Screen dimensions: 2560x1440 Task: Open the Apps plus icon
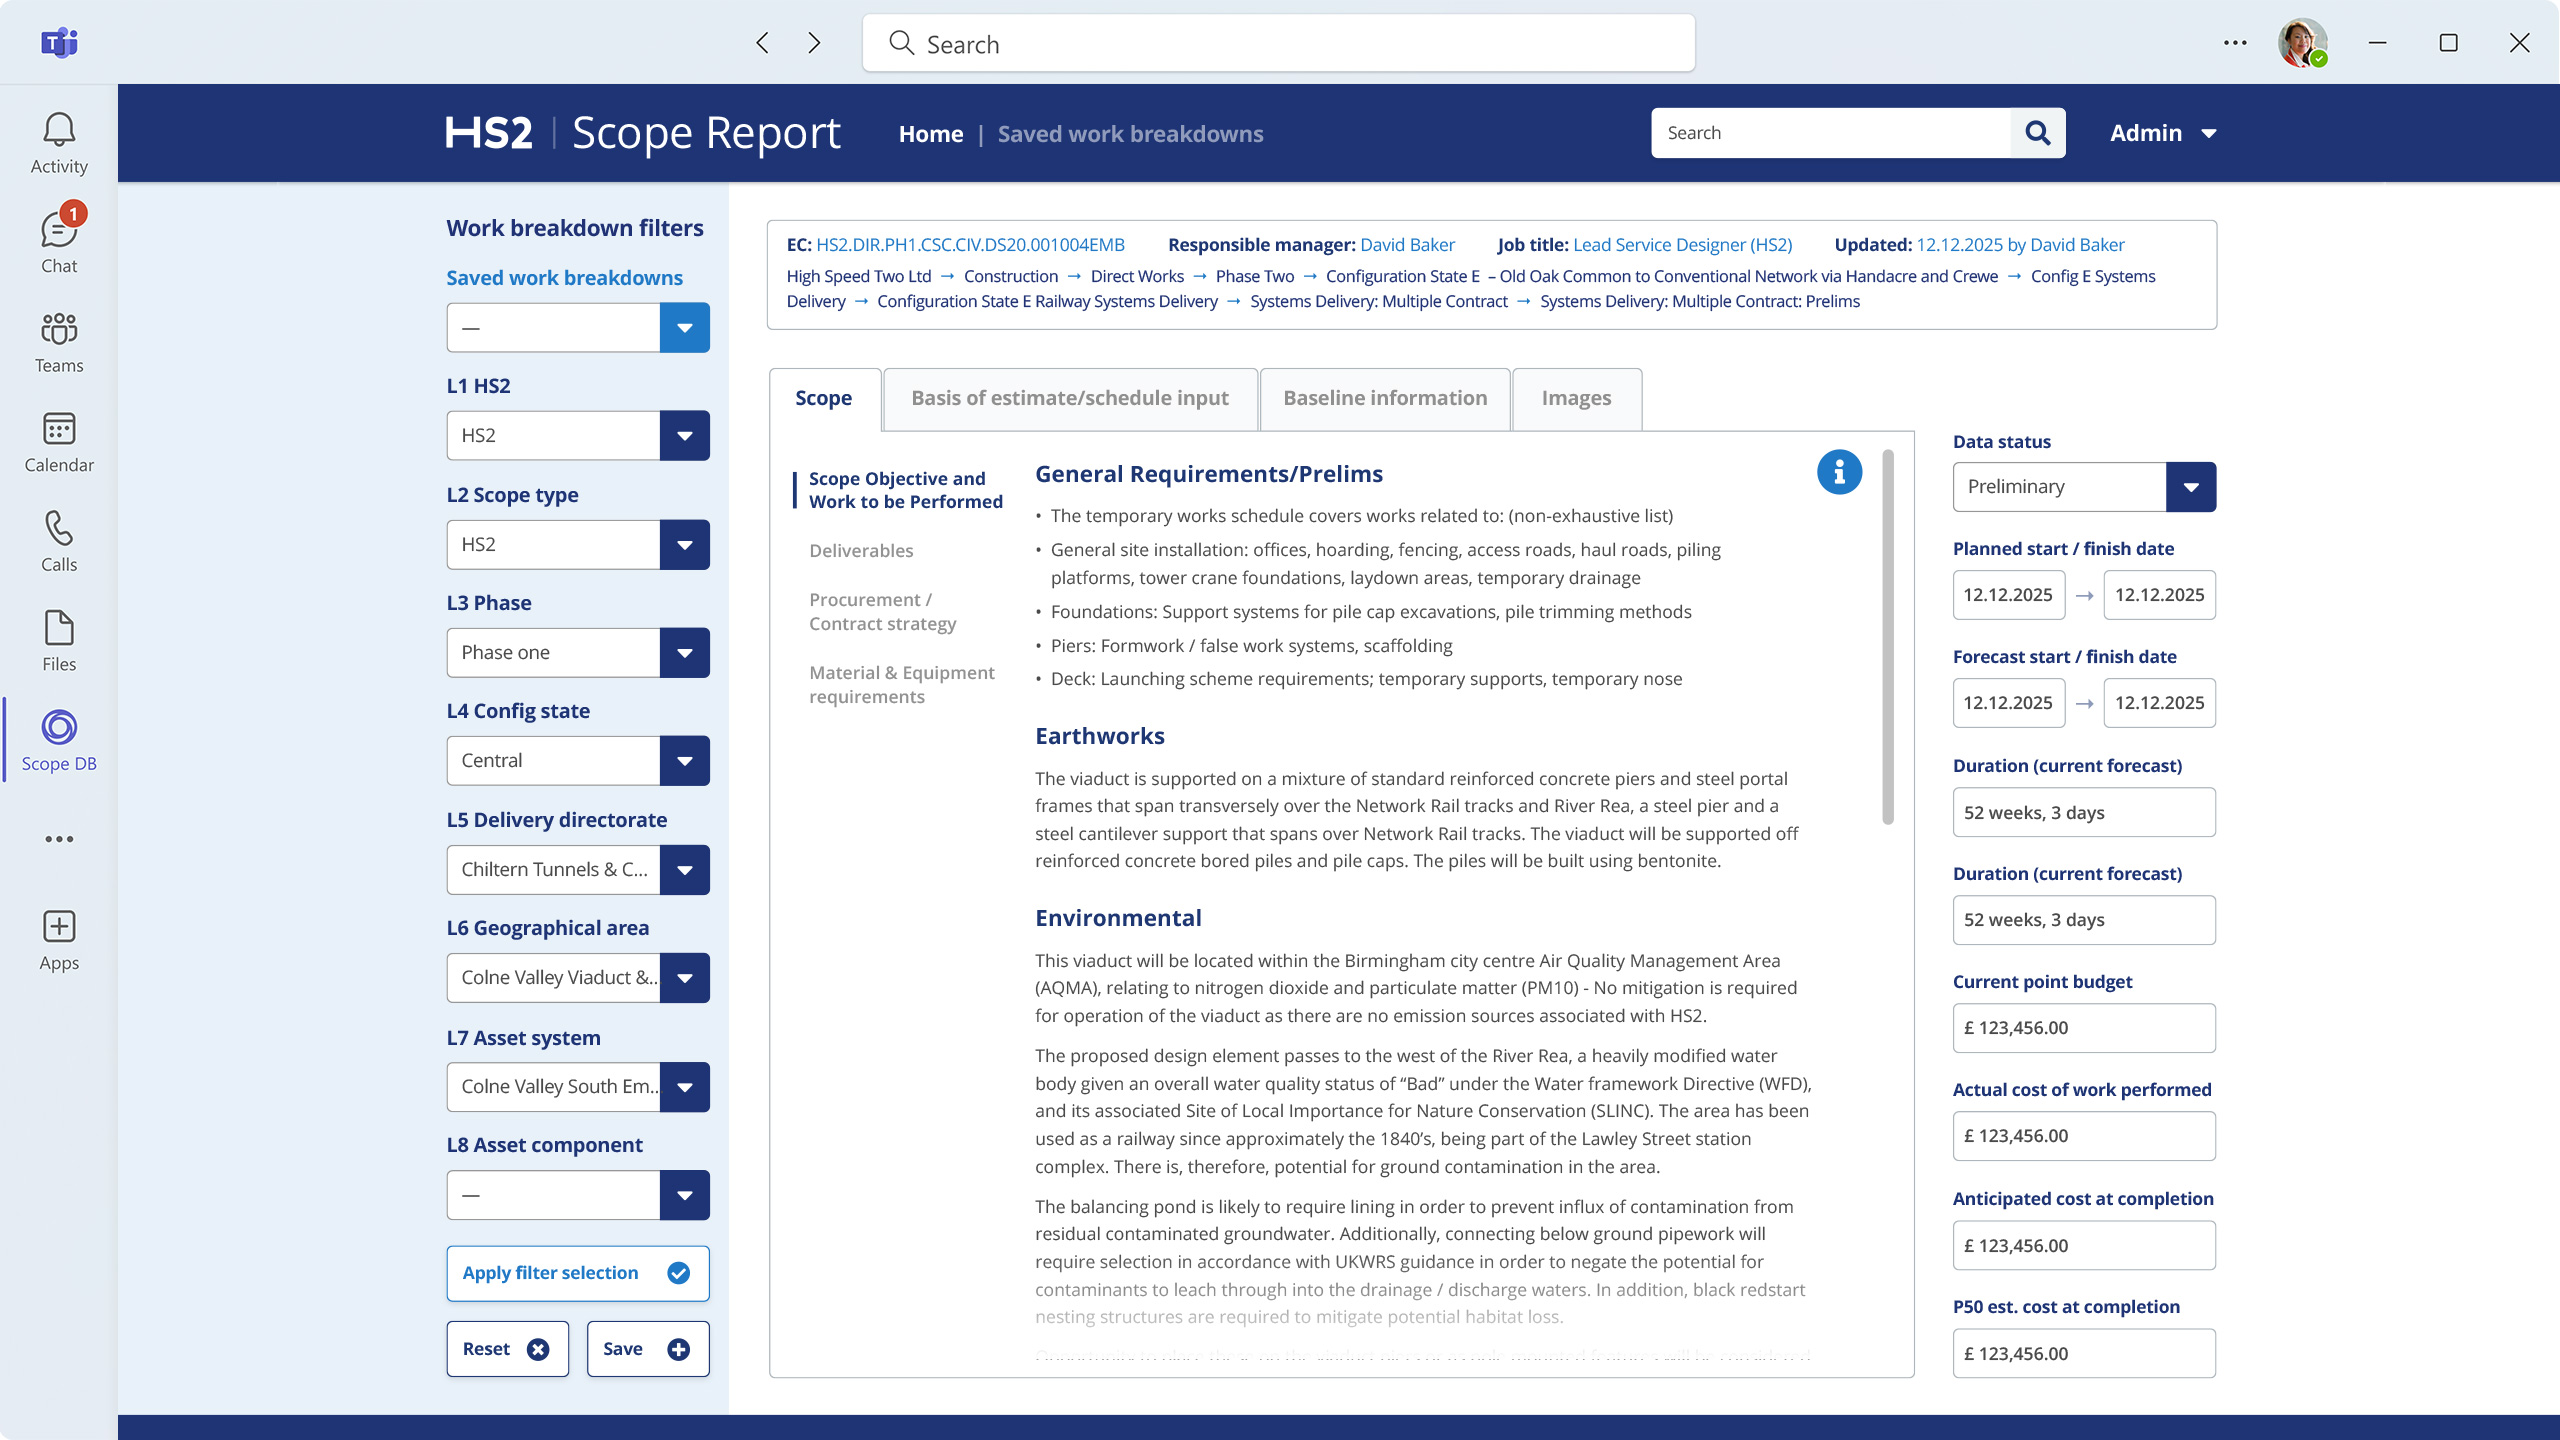point(59,940)
